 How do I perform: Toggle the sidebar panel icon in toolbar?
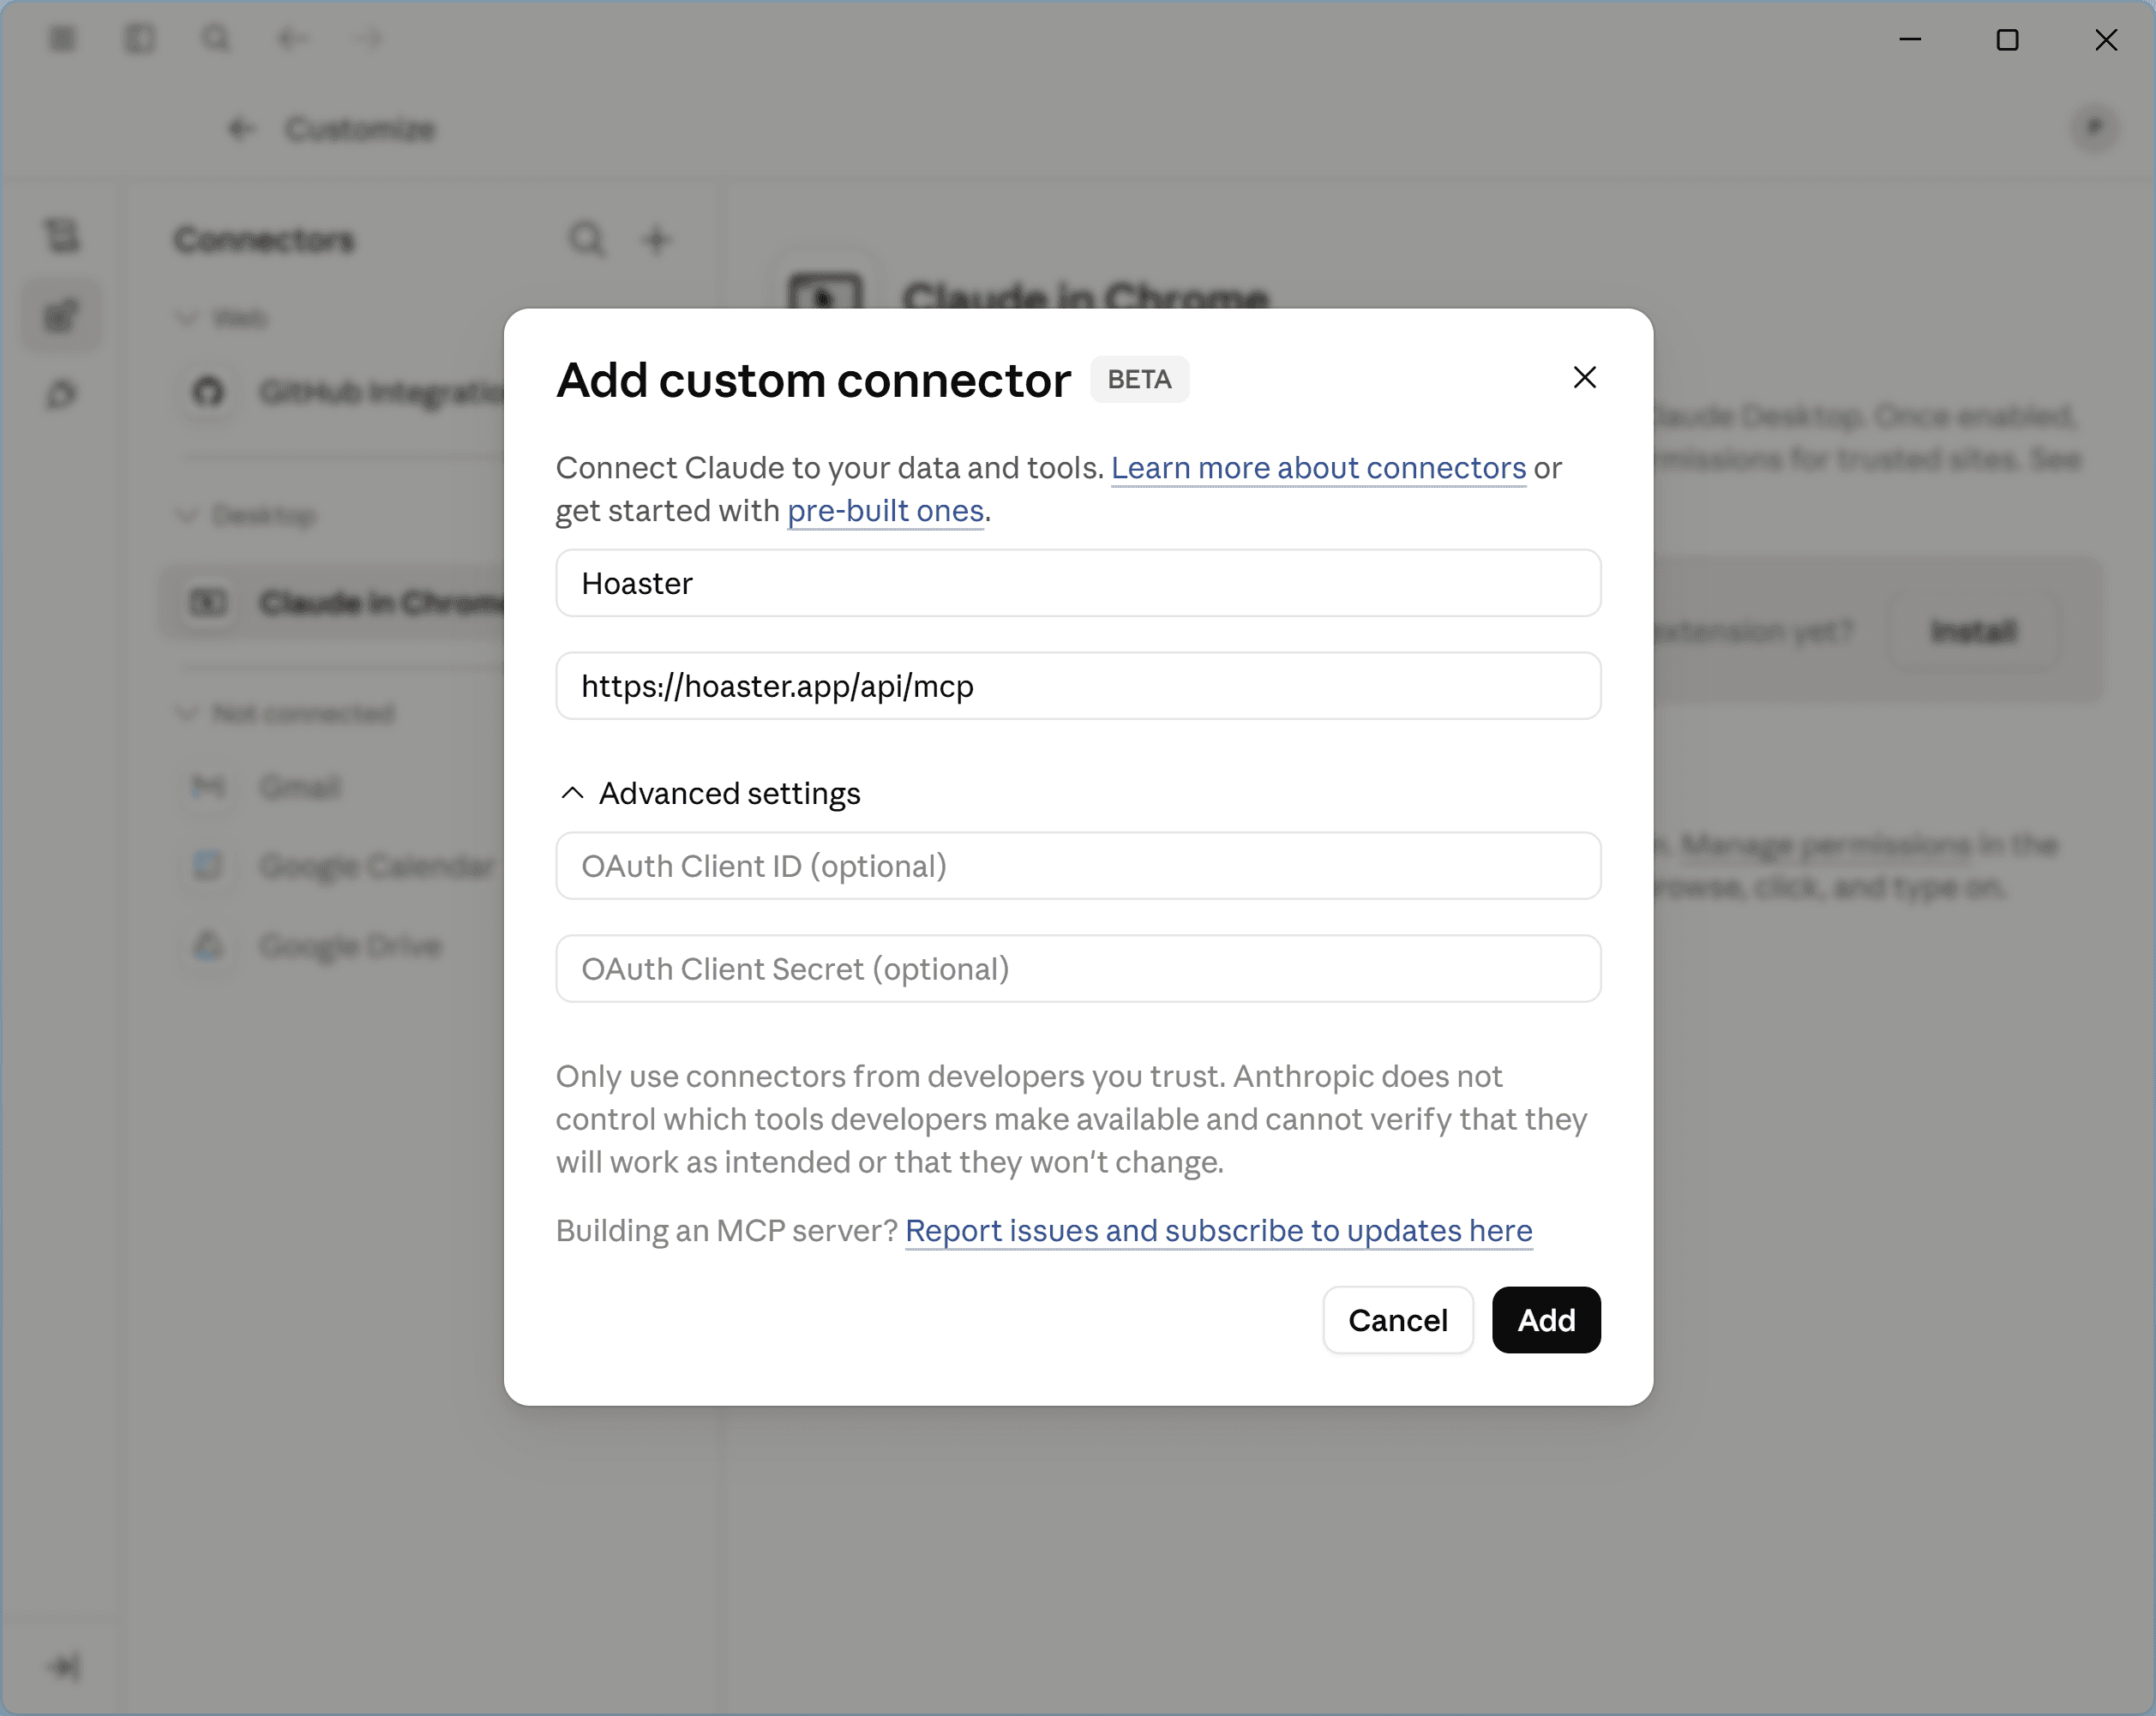point(140,39)
